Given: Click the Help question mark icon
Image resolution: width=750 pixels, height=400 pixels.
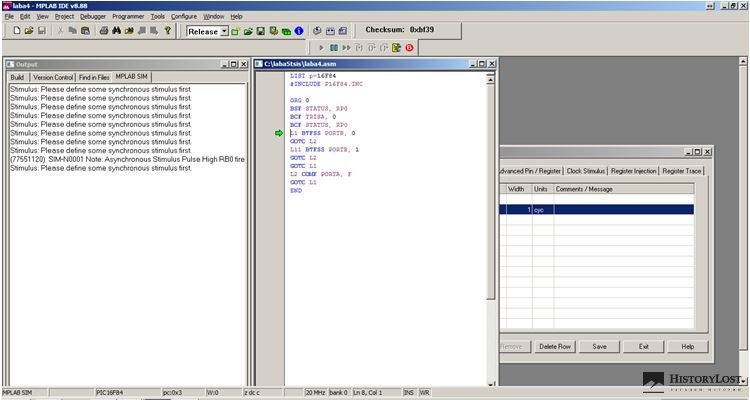Looking at the screenshot, I should point(167,31).
